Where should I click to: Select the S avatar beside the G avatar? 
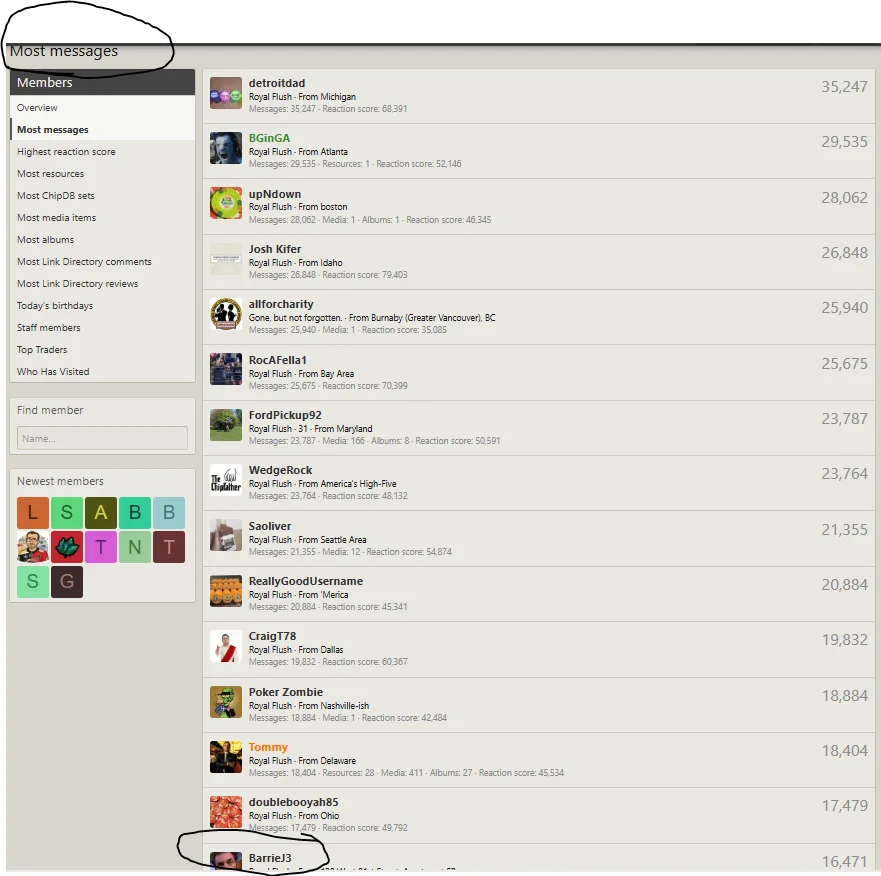tap(33, 582)
